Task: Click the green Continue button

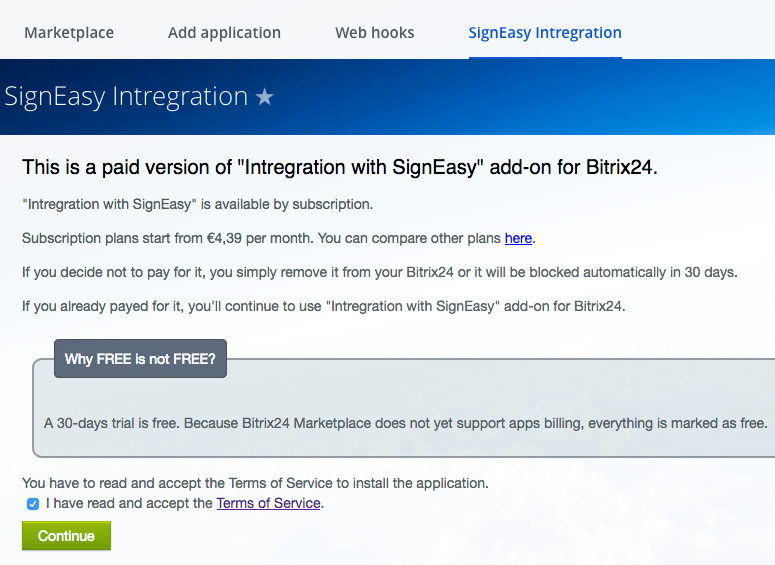Action: 66,536
